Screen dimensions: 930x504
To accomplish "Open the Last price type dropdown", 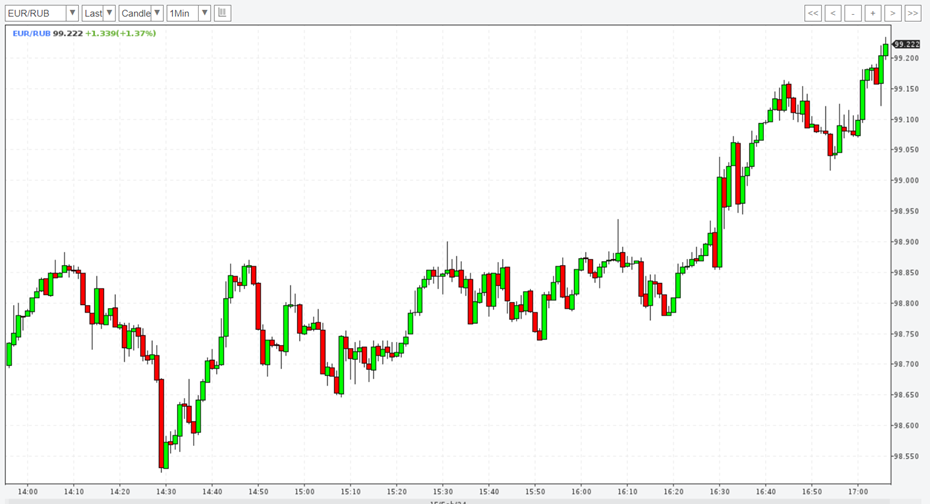I will [x=98, y=13].
